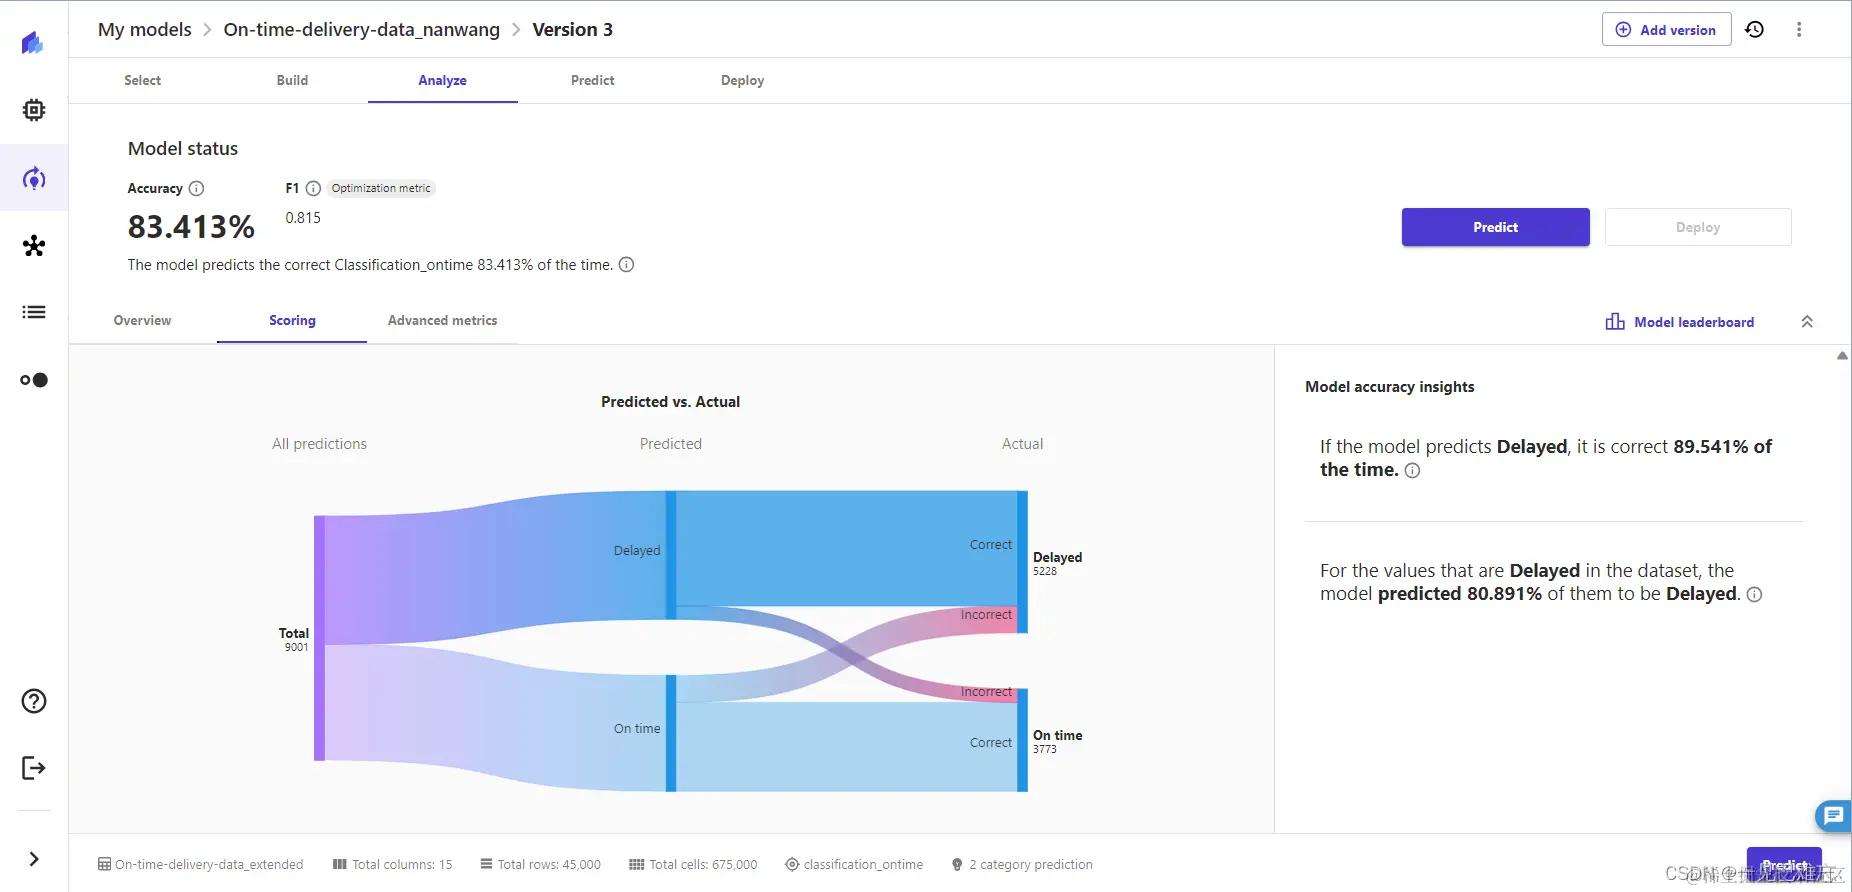Switch to the Select tab
The image size is (1852, 892).
(x=142, y=80)
